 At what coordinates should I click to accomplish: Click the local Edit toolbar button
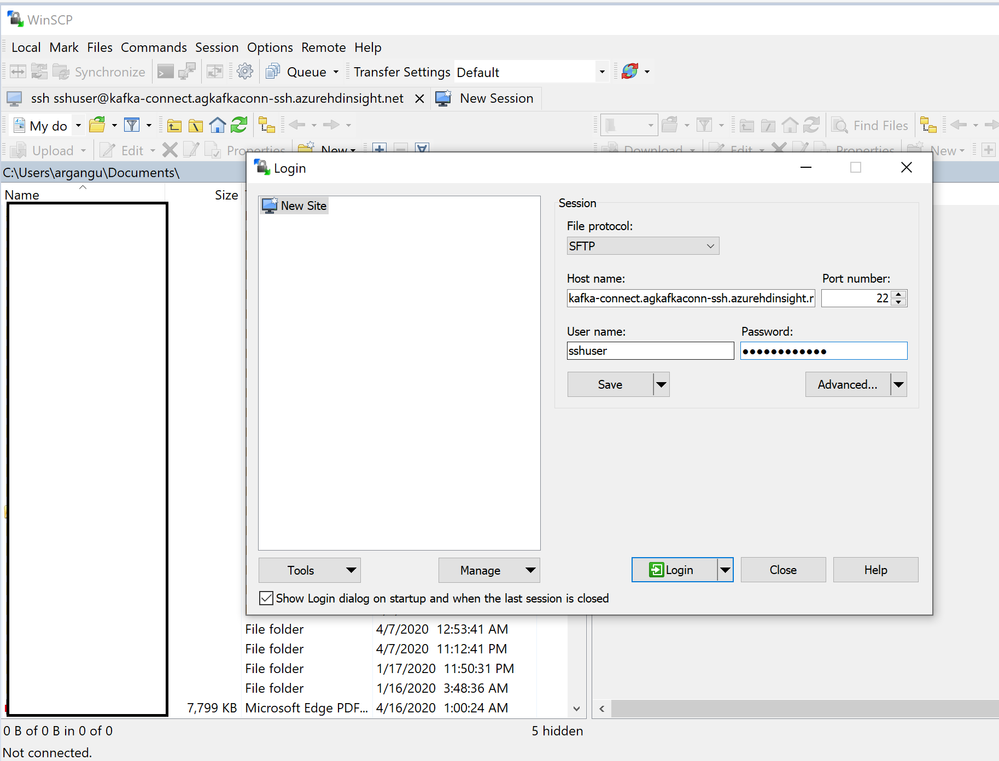(x=122, y=150)
